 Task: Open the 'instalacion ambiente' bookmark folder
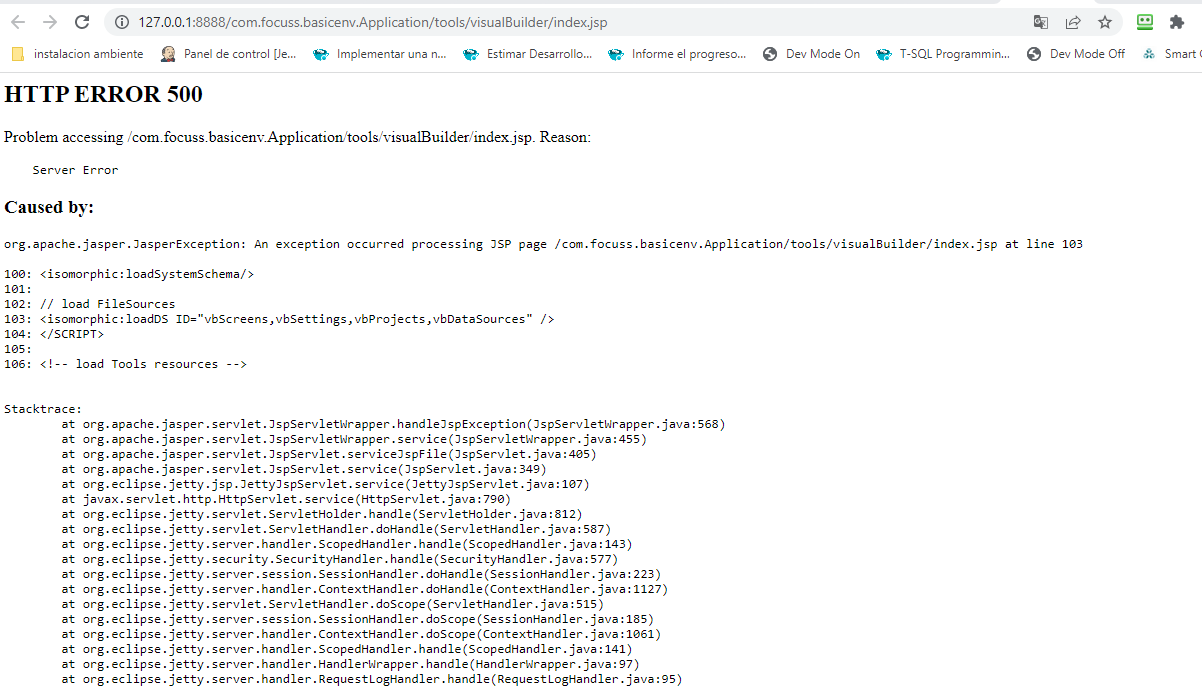pyautogui.click(x=78, y=54)
